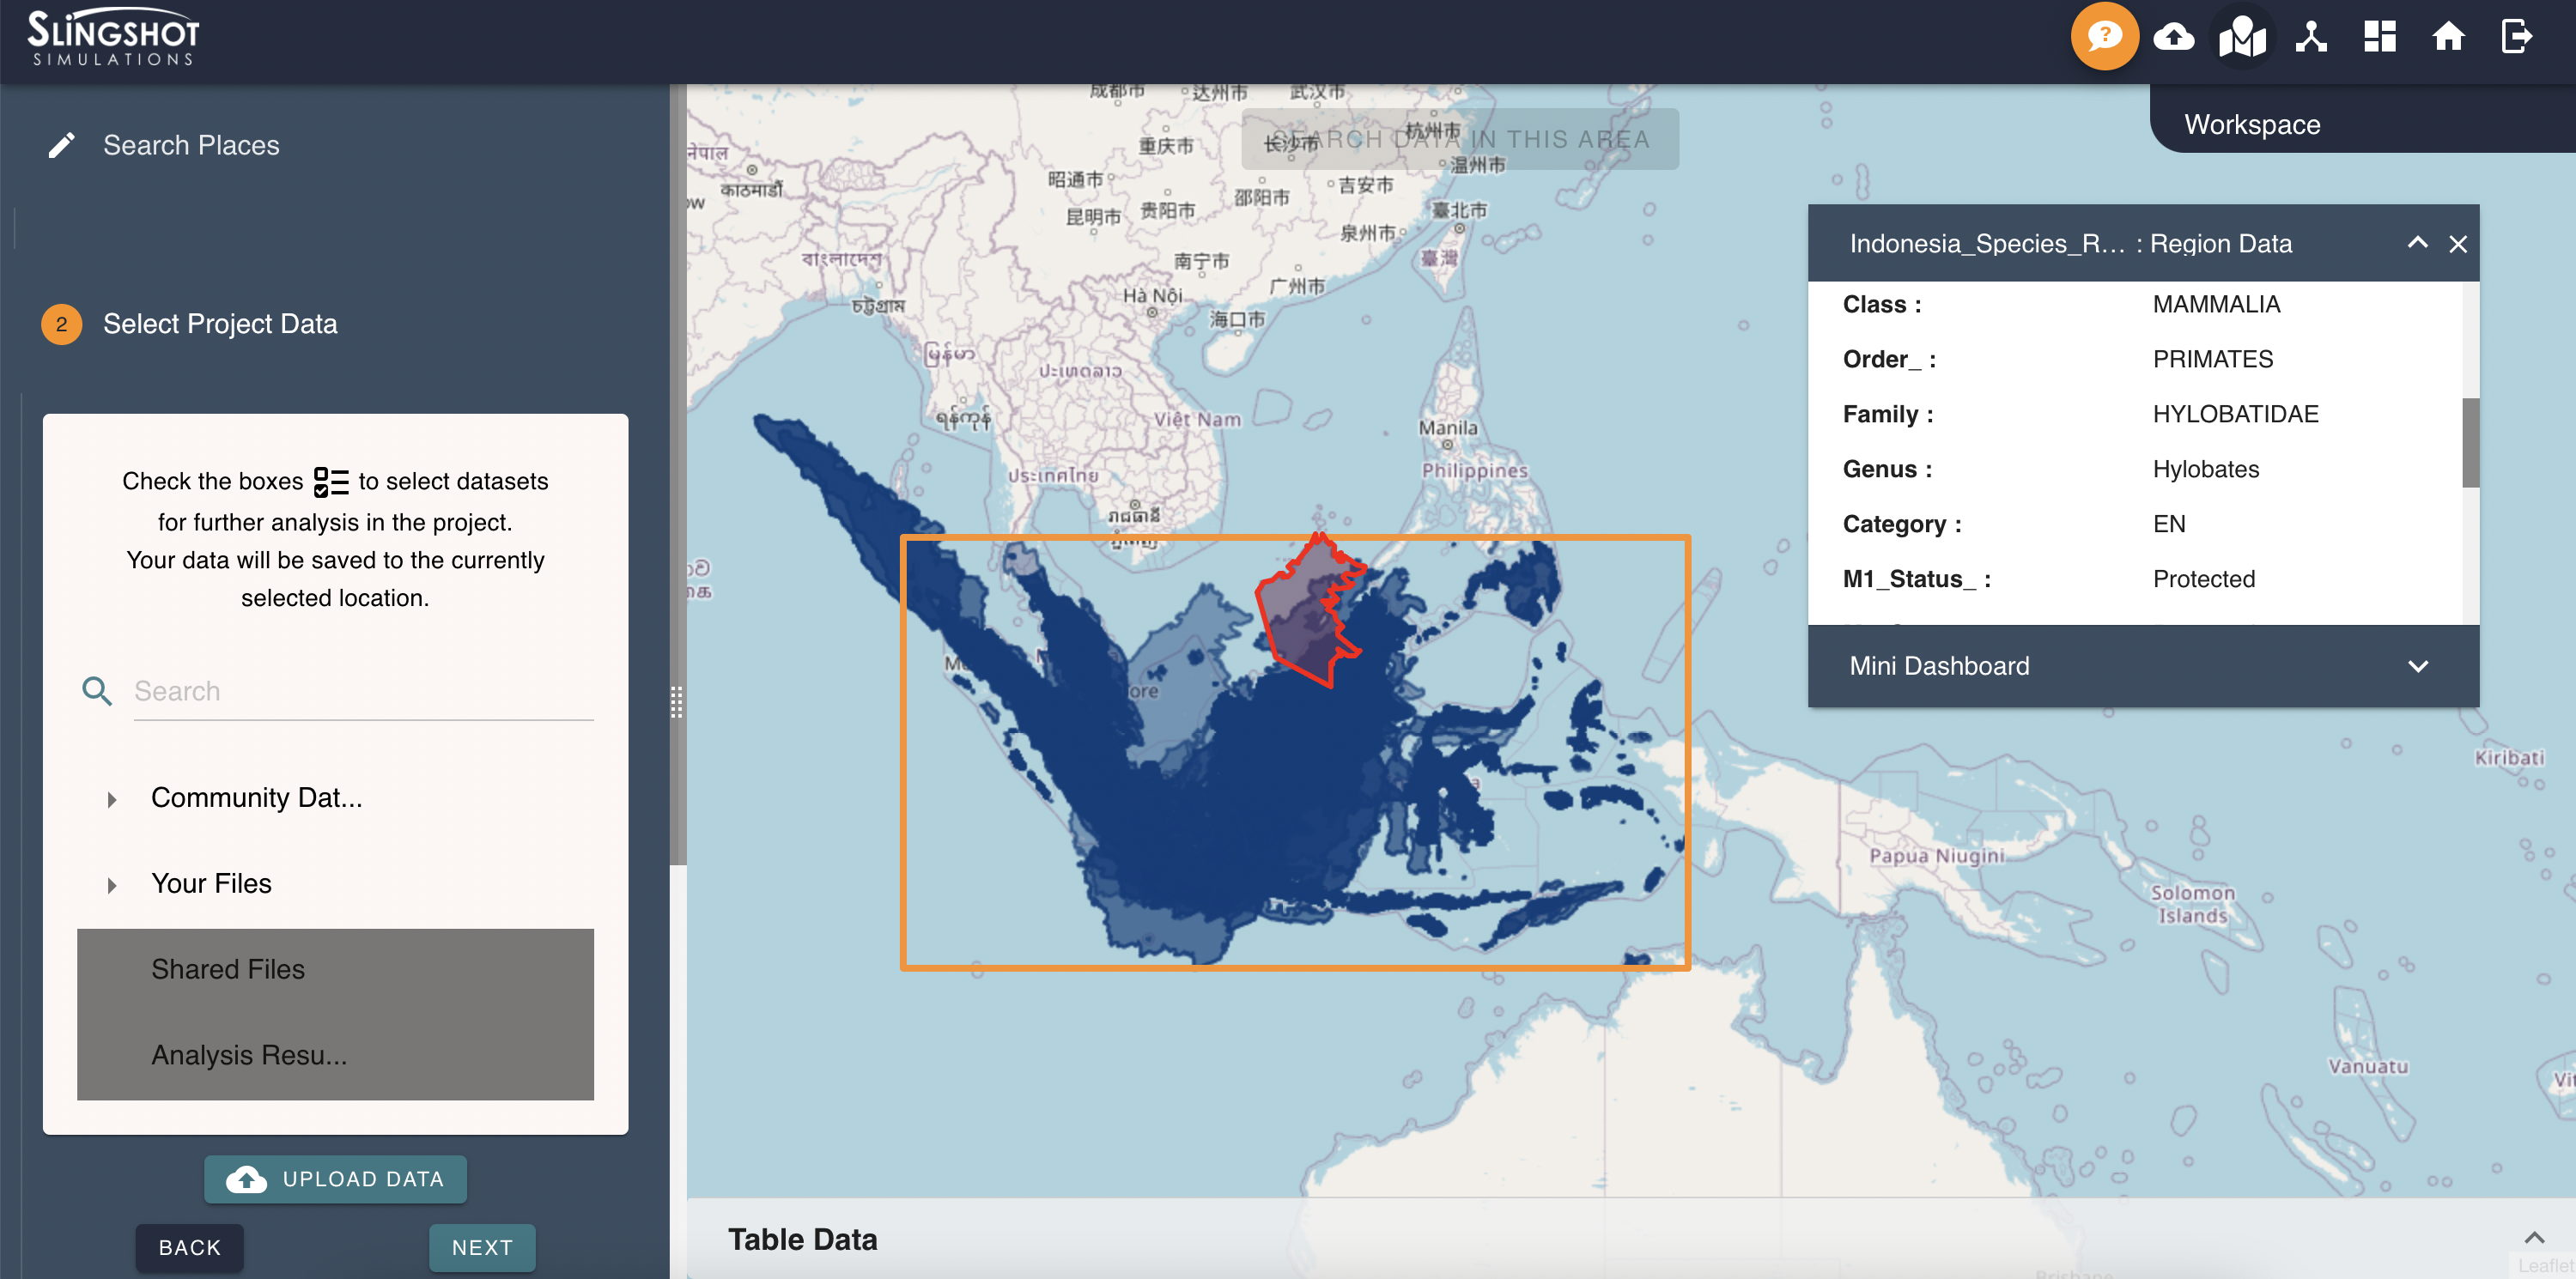Image resolution: width=2576 pixels, height=1279 pixels.
Task: Click the Hylobates genus value
Action: pyautogui.click(x=2205, y=469)
